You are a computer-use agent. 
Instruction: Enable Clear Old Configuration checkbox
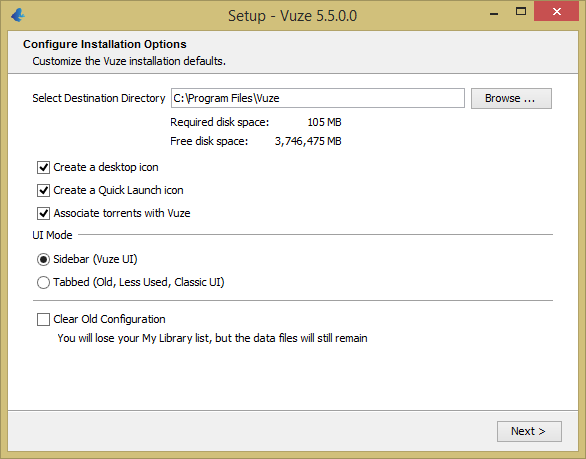click(x=43, y=320)
